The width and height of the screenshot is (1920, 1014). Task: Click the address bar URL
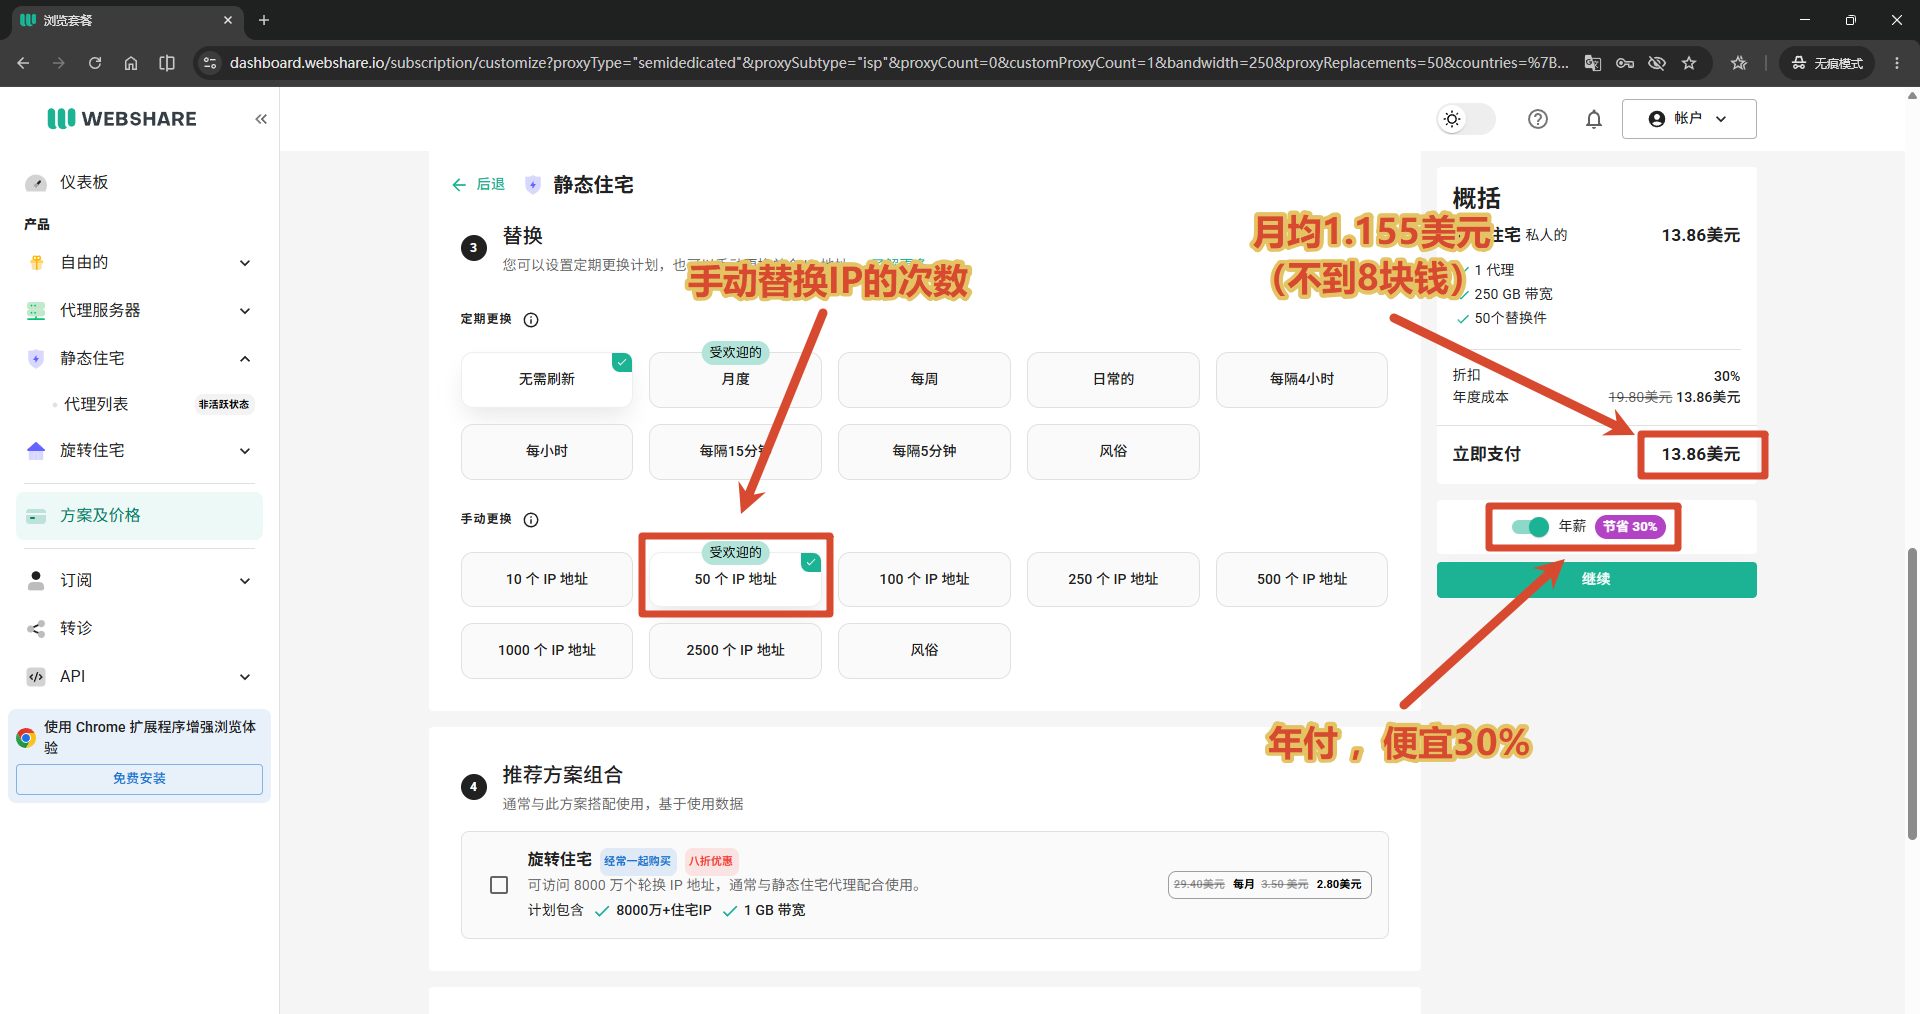(898, 63)
